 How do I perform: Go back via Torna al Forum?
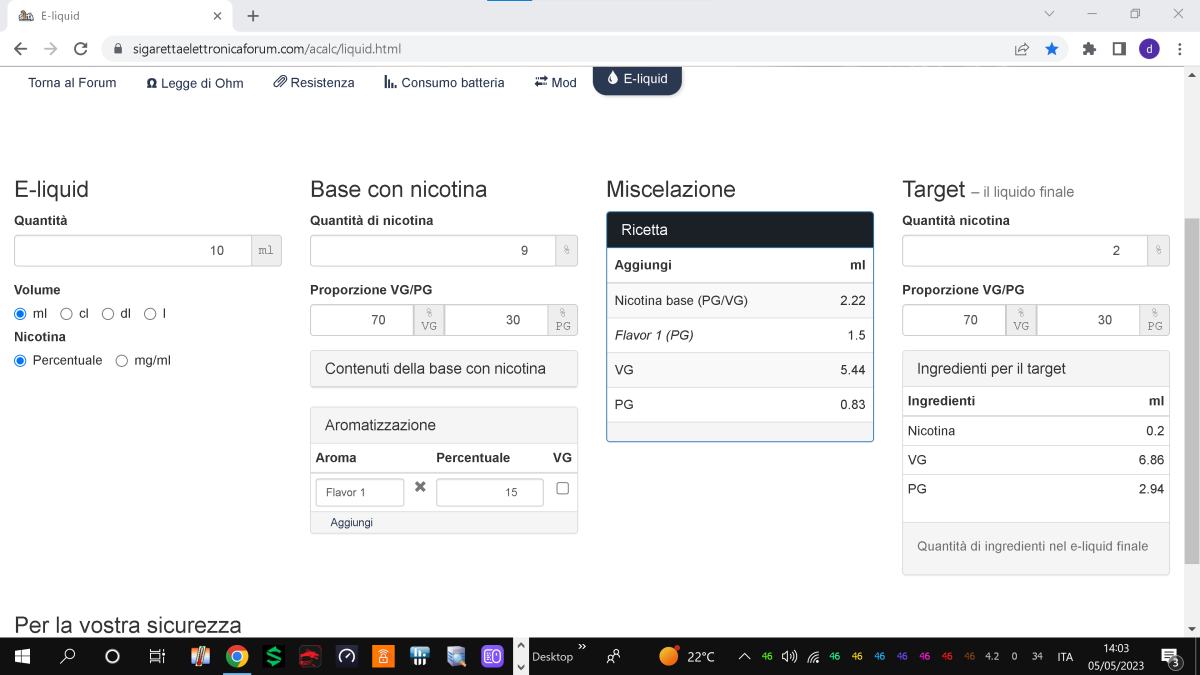pyautogui.click(x=72, y=83)
